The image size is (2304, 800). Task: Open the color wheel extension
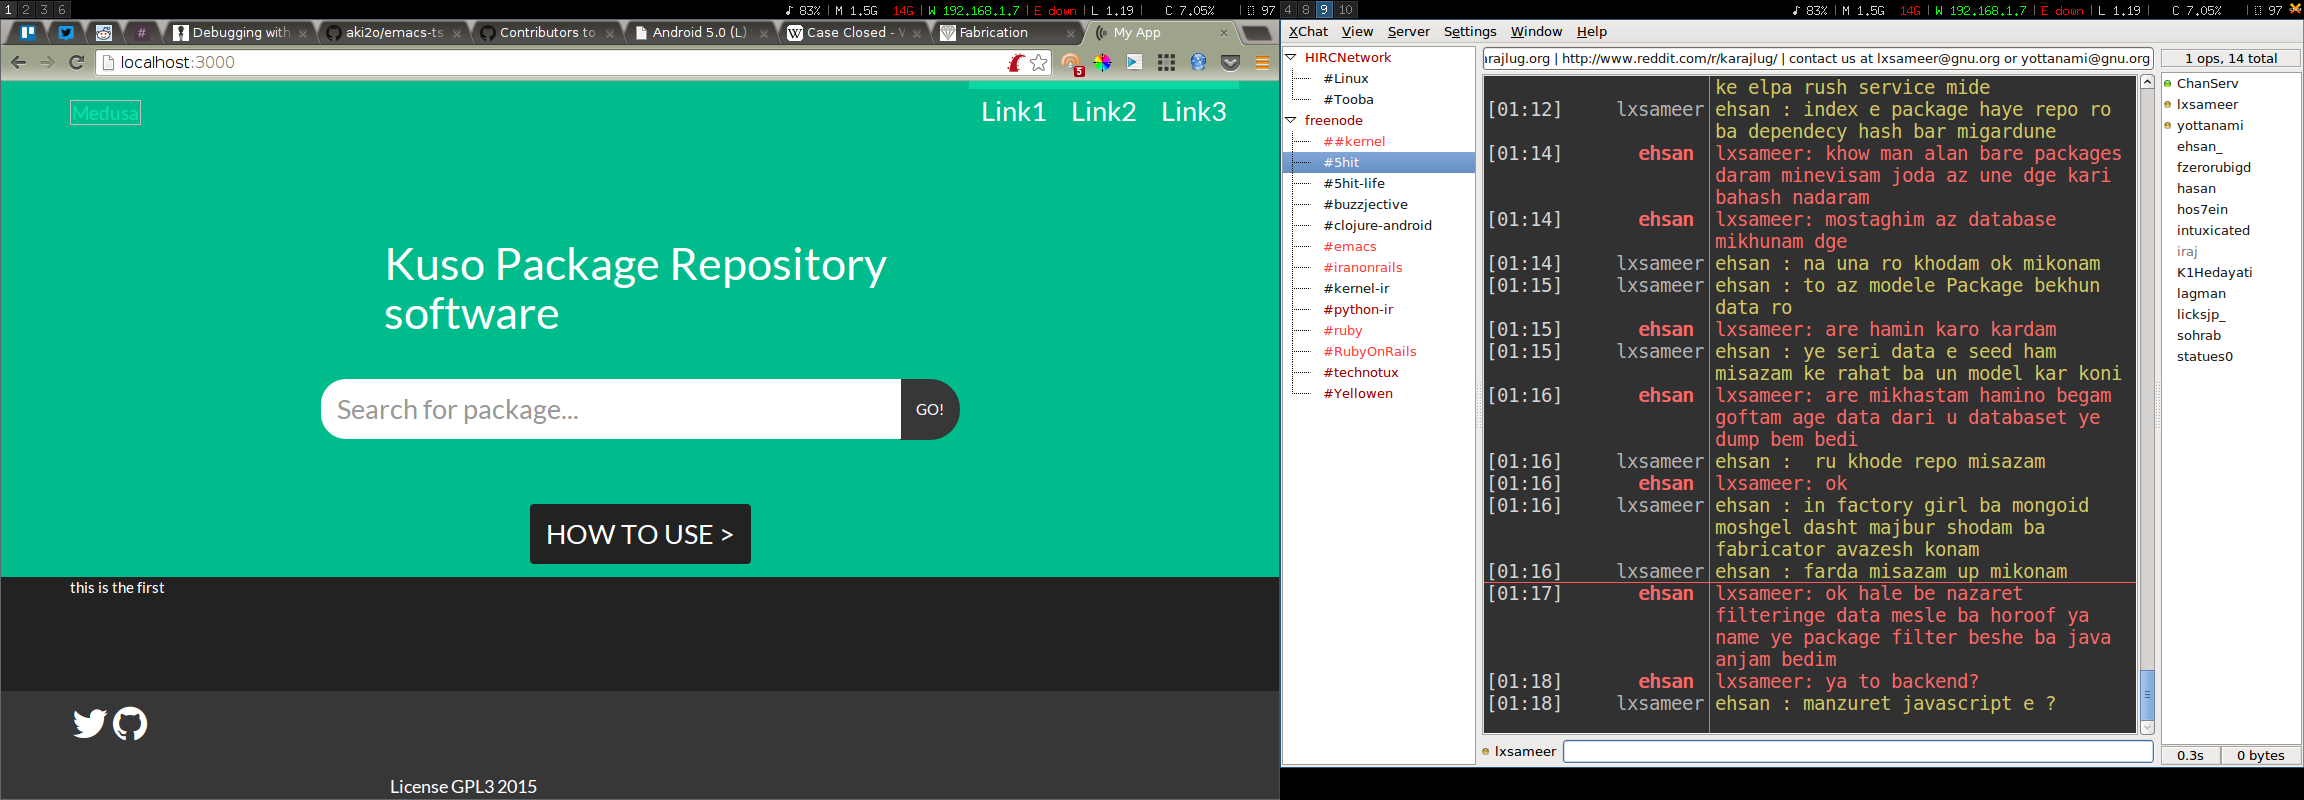tap(1102, 62)
